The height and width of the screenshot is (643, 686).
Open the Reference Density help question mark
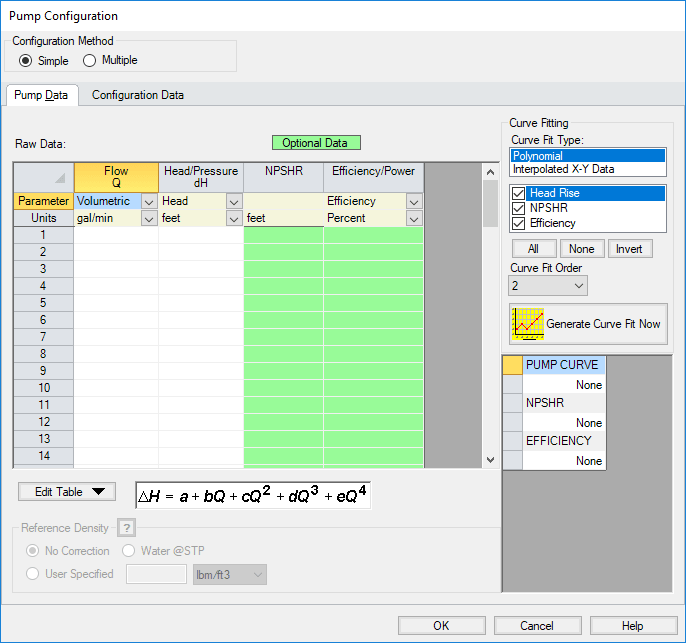coord(126,528)
